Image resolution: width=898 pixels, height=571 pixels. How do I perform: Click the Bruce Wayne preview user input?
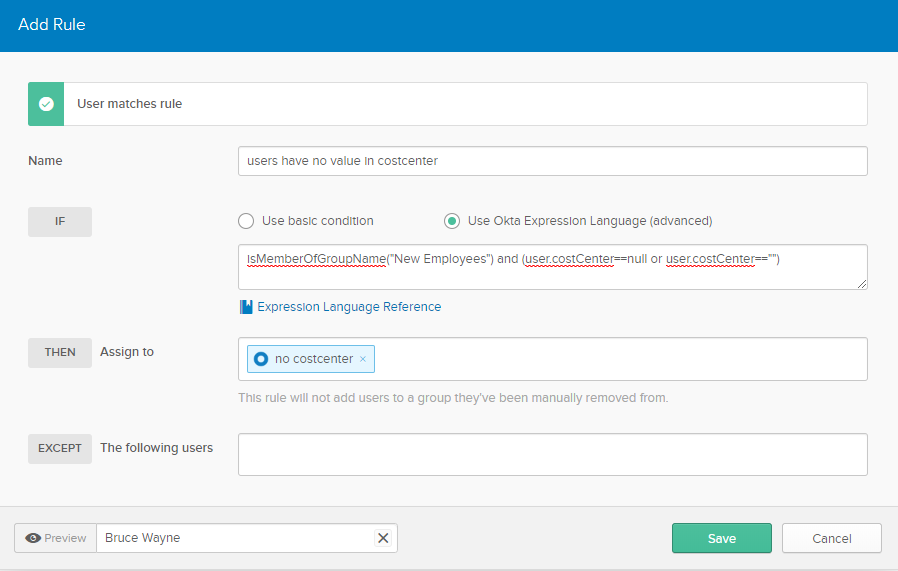coord(235,538)
